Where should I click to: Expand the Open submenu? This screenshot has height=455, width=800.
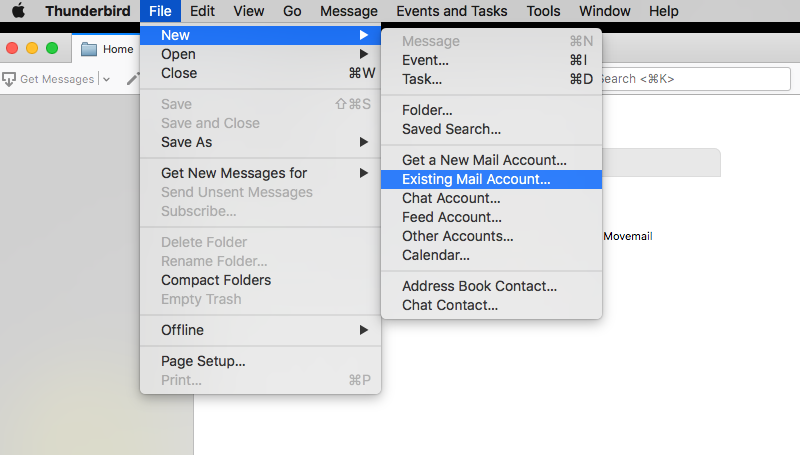tap(261, 54)
